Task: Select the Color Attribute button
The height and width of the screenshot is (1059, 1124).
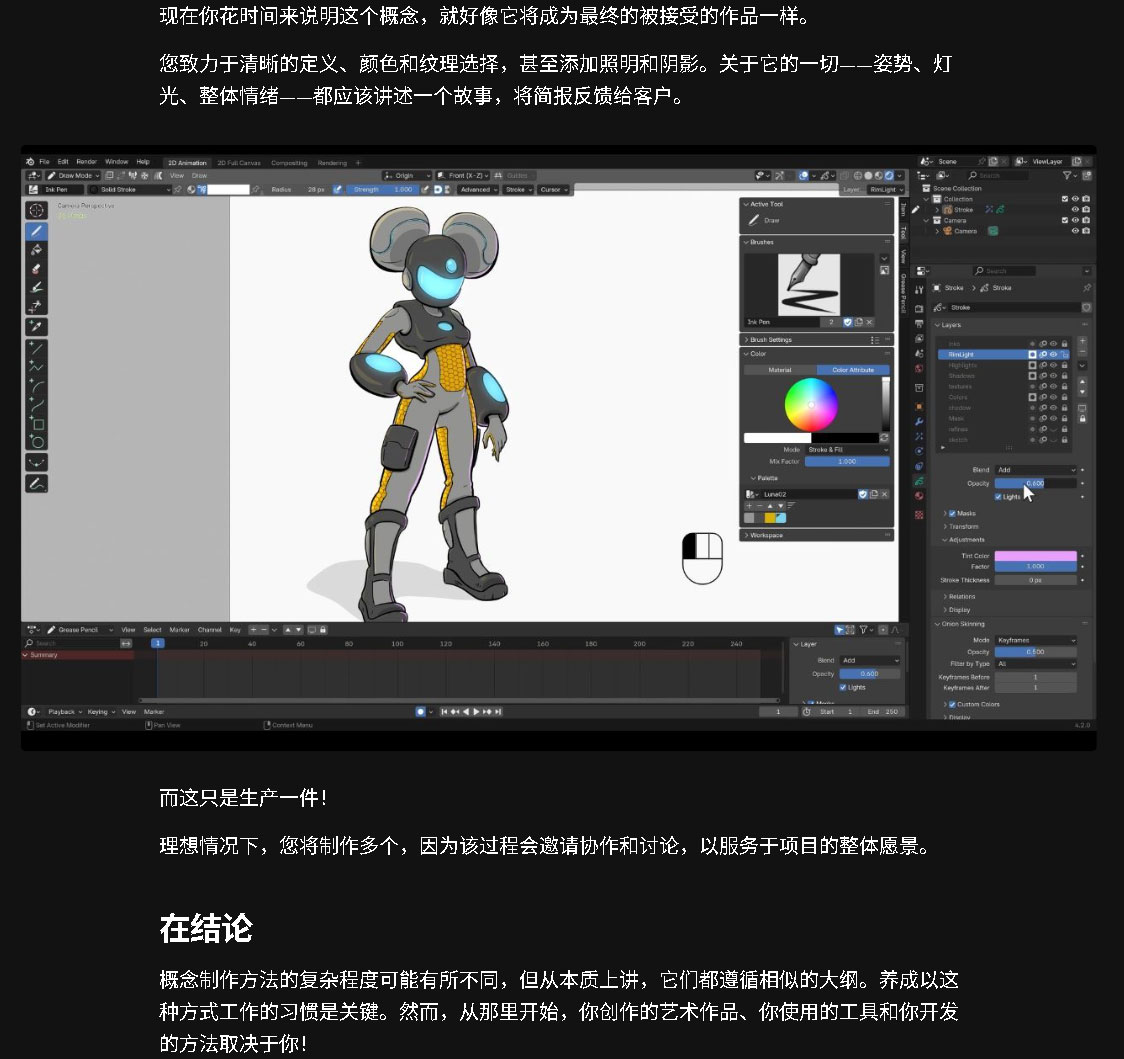Action: click(853, 370)
